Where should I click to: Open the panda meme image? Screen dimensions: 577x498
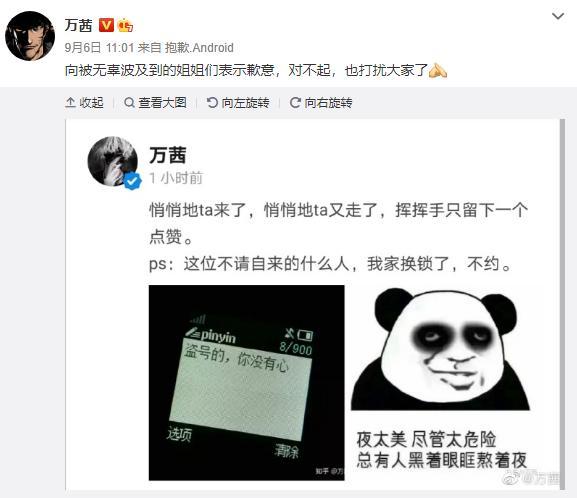coord(440,382)
